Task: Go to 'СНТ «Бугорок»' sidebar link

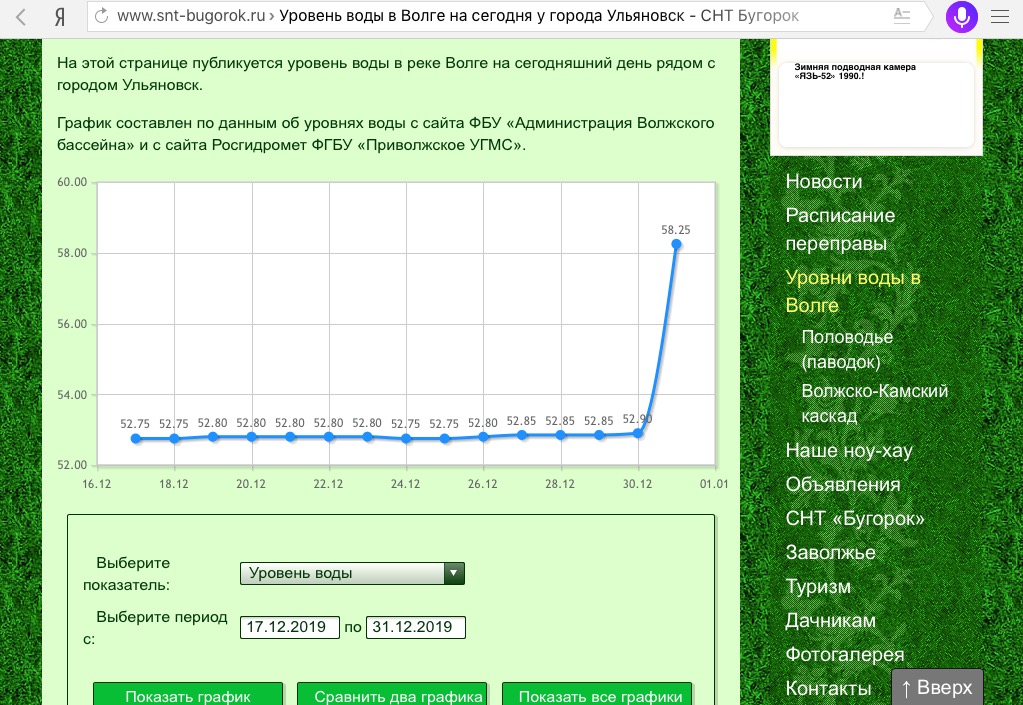Action: click(855, 518)
